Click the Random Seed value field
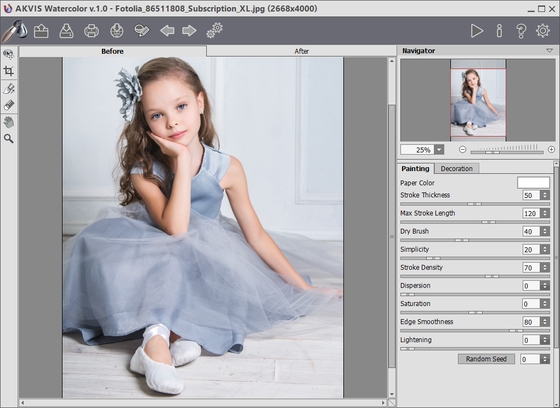This screenshot has width=560, height=408. (x=530, y=359)
